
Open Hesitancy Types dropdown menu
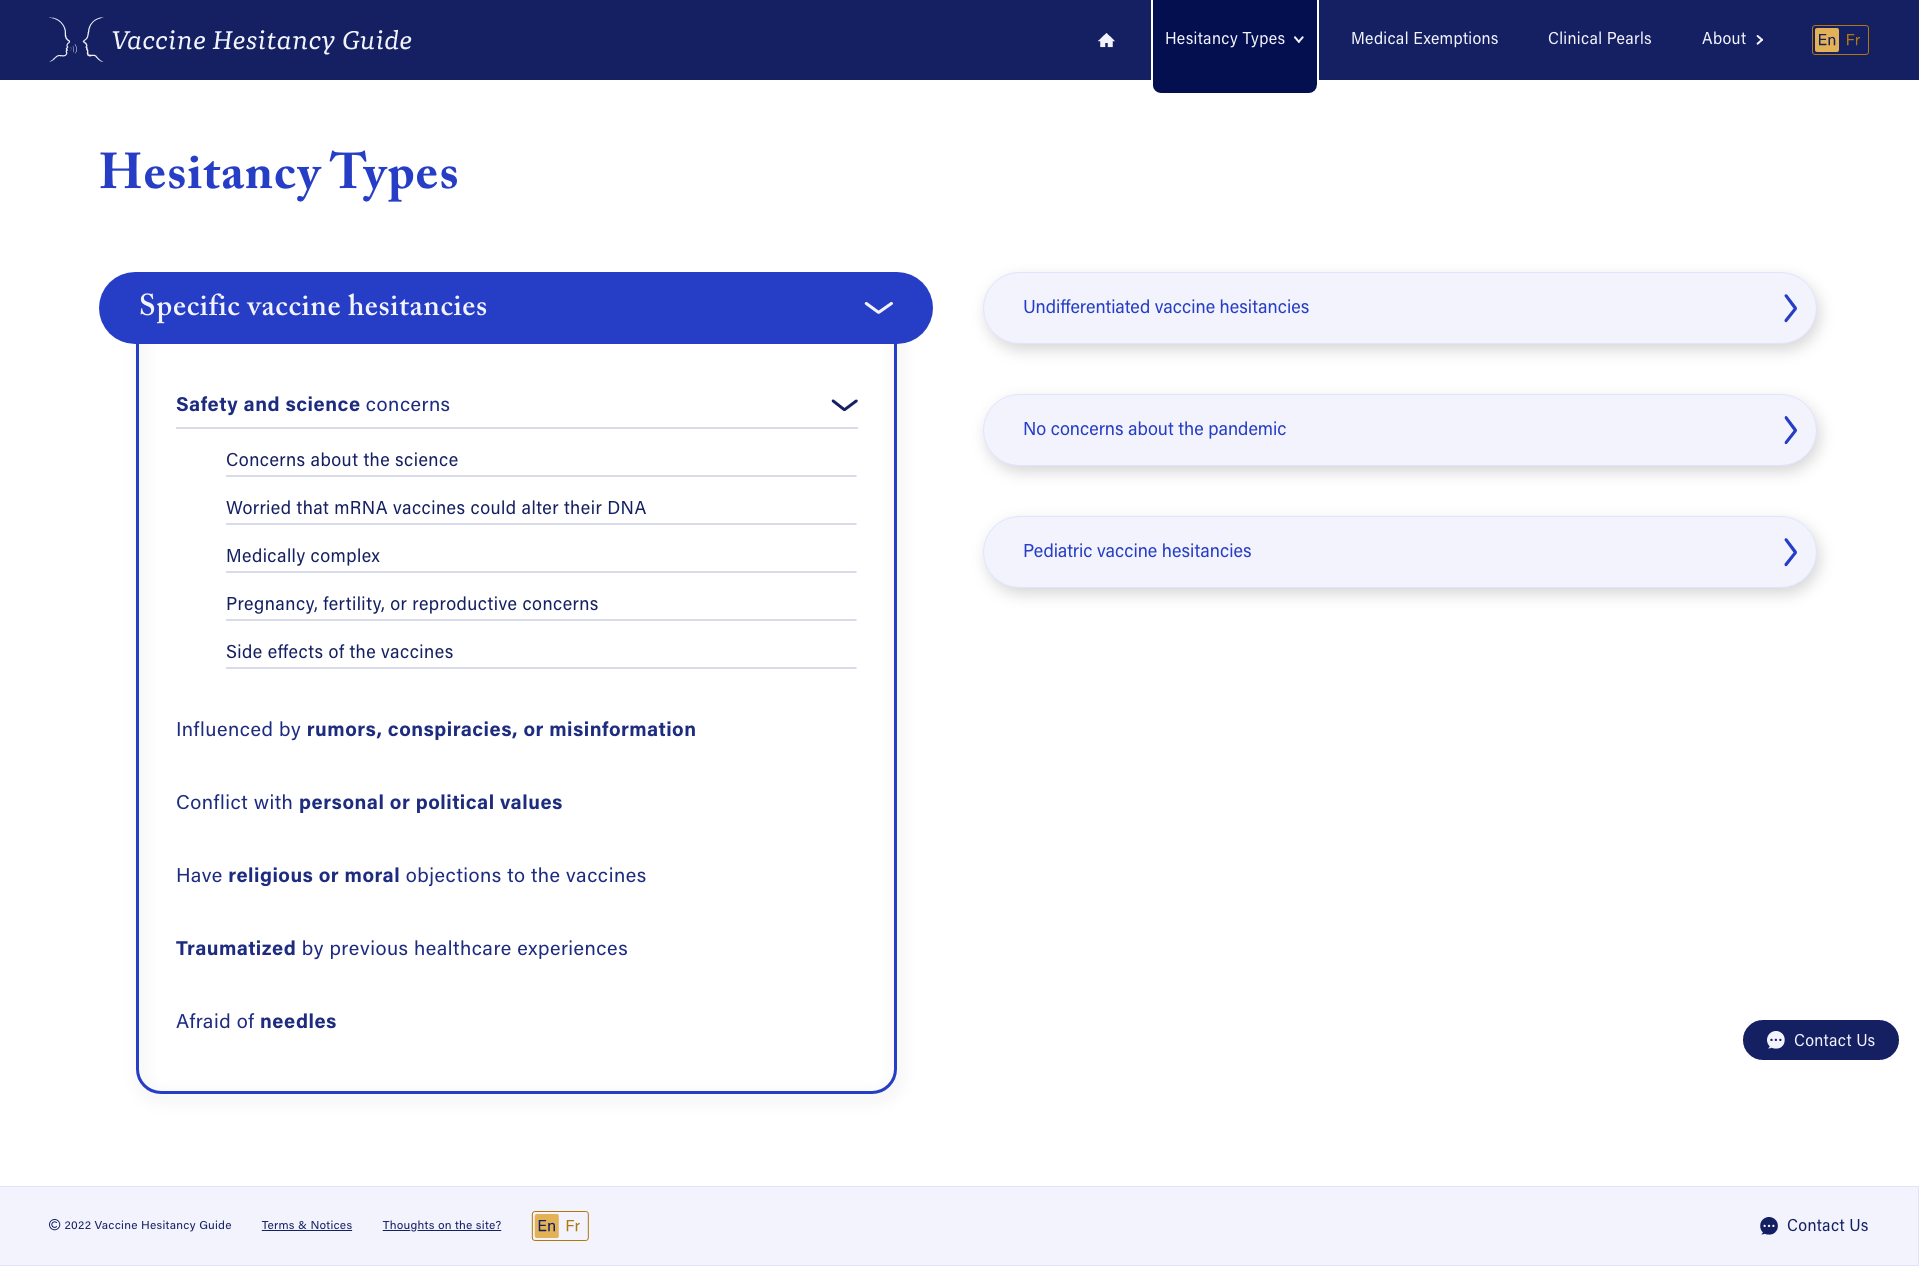tap(1234, 39)
